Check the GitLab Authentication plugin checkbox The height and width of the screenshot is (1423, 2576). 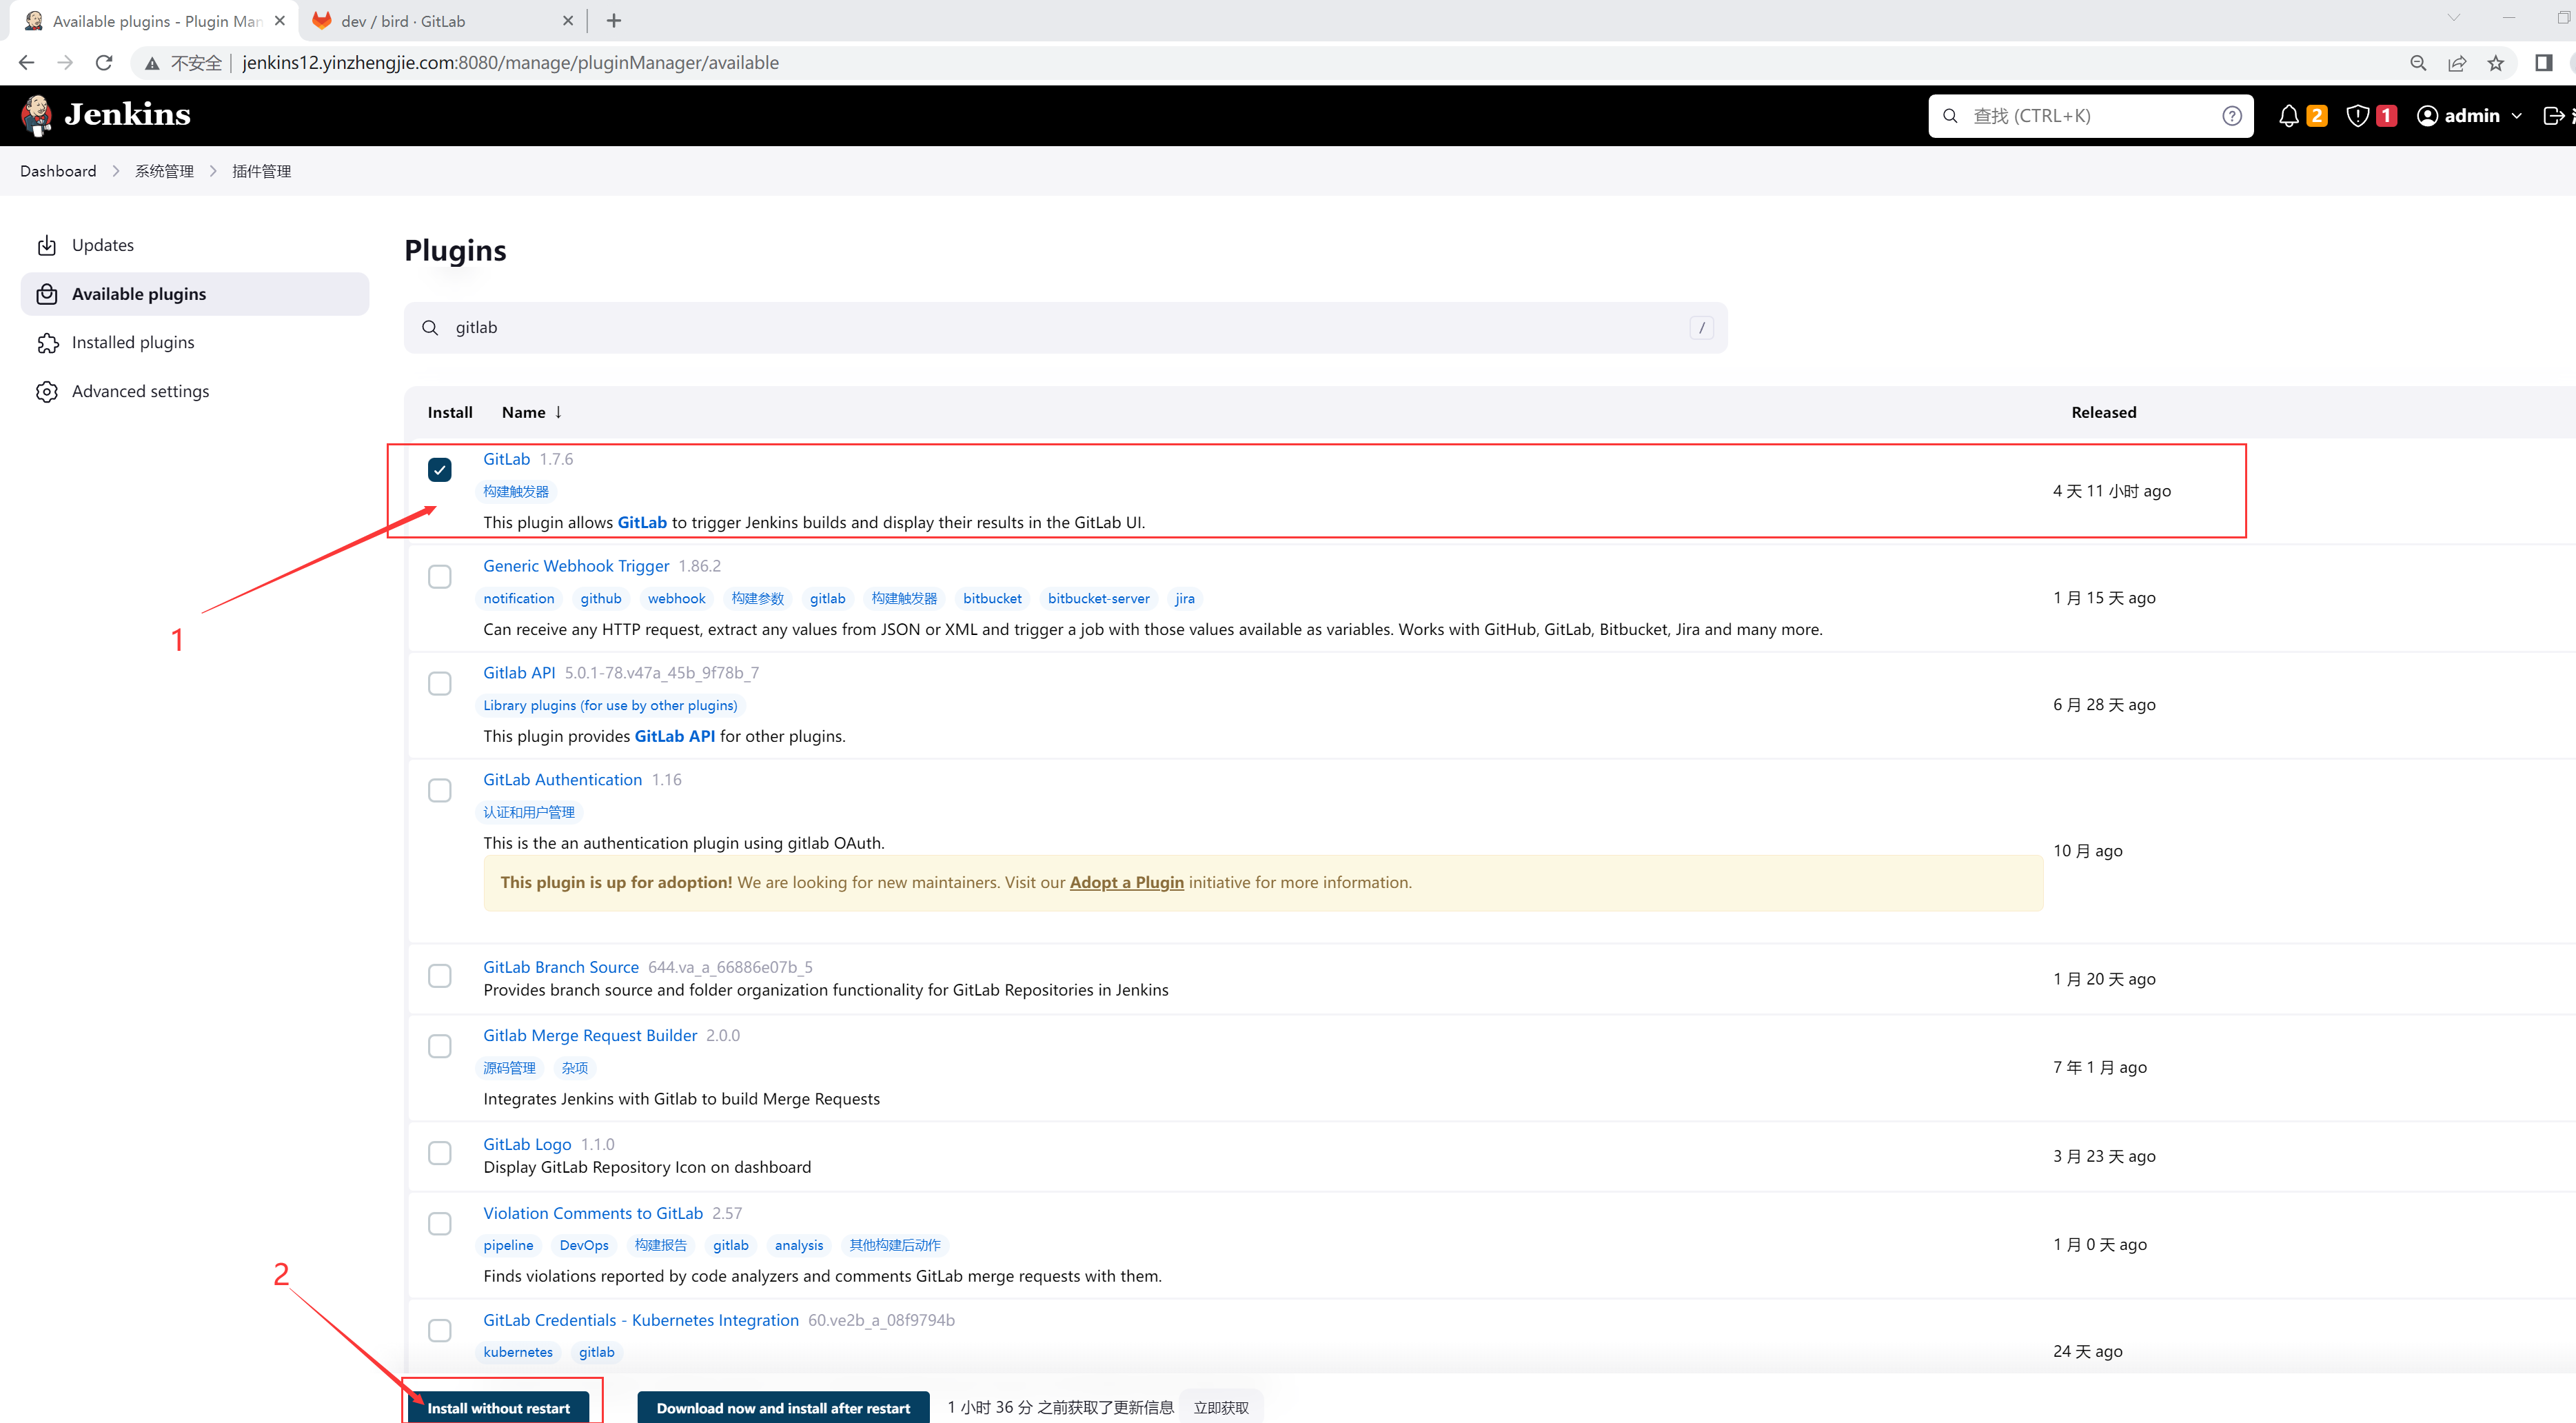pyautogui.click(x=439, y=790)
